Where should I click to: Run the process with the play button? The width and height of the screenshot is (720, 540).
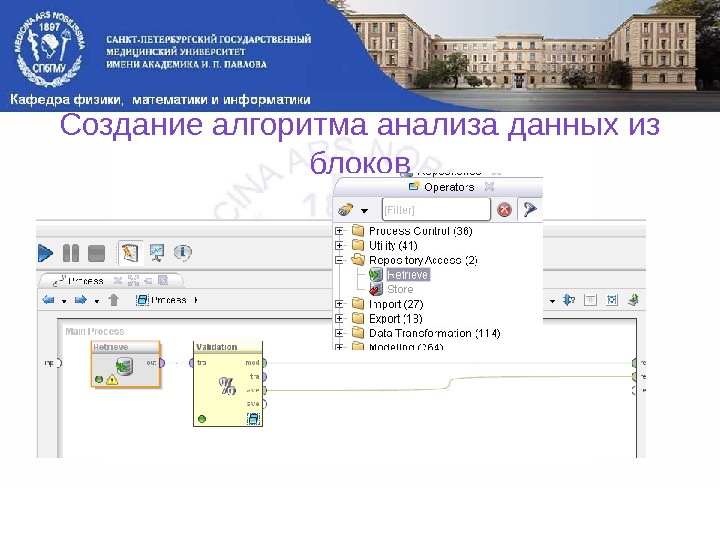coord(45,253)
